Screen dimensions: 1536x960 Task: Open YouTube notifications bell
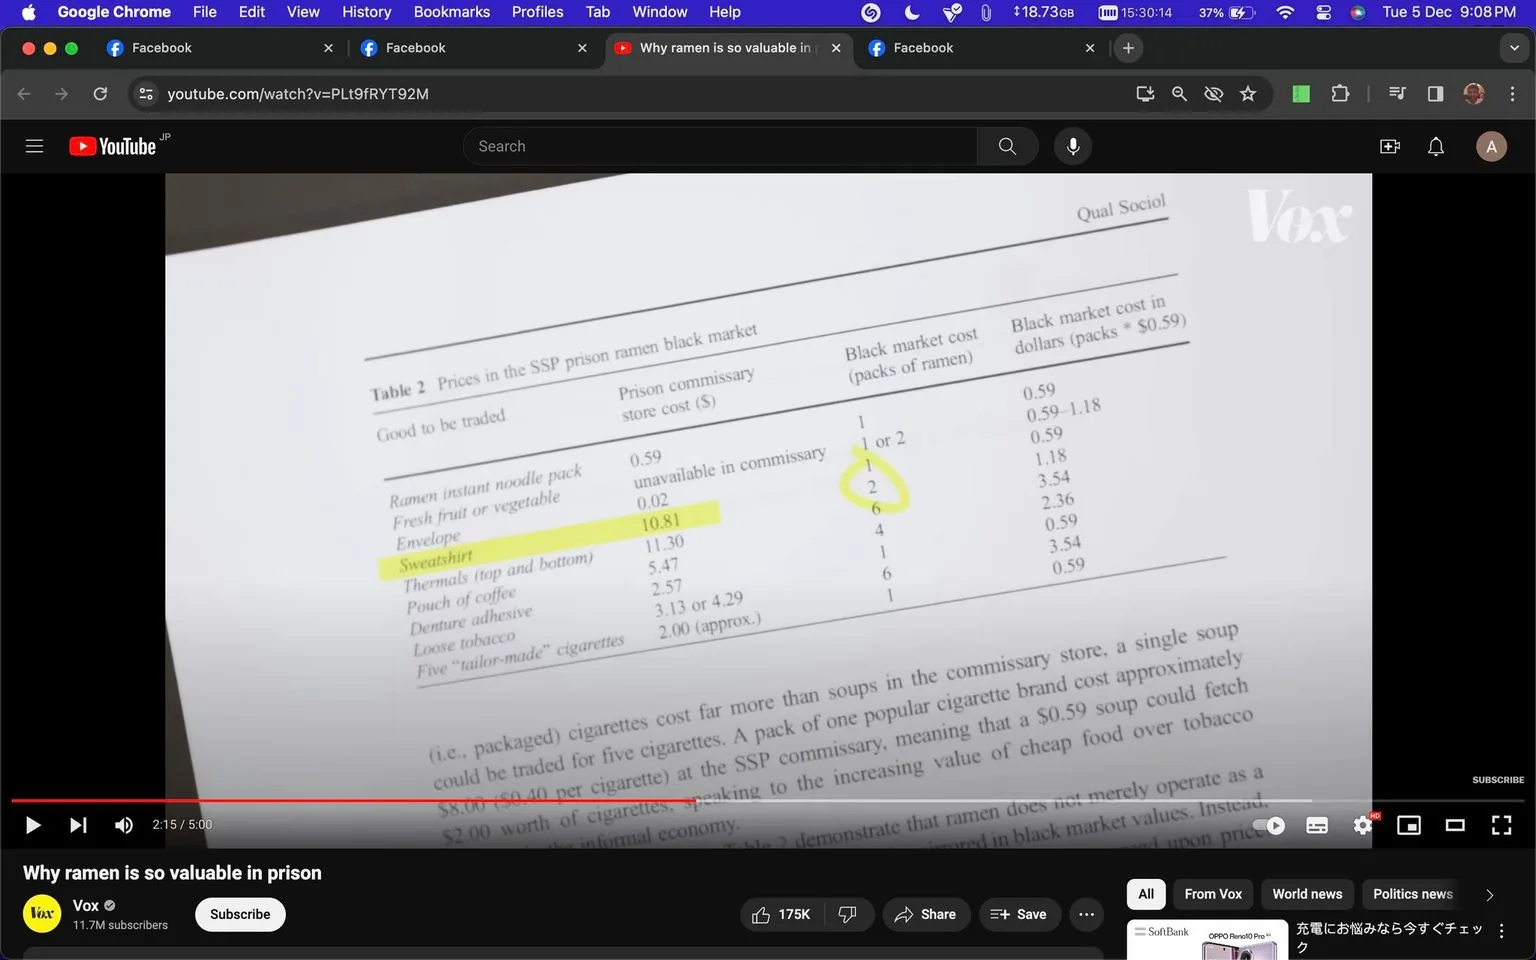point(1435,145)
